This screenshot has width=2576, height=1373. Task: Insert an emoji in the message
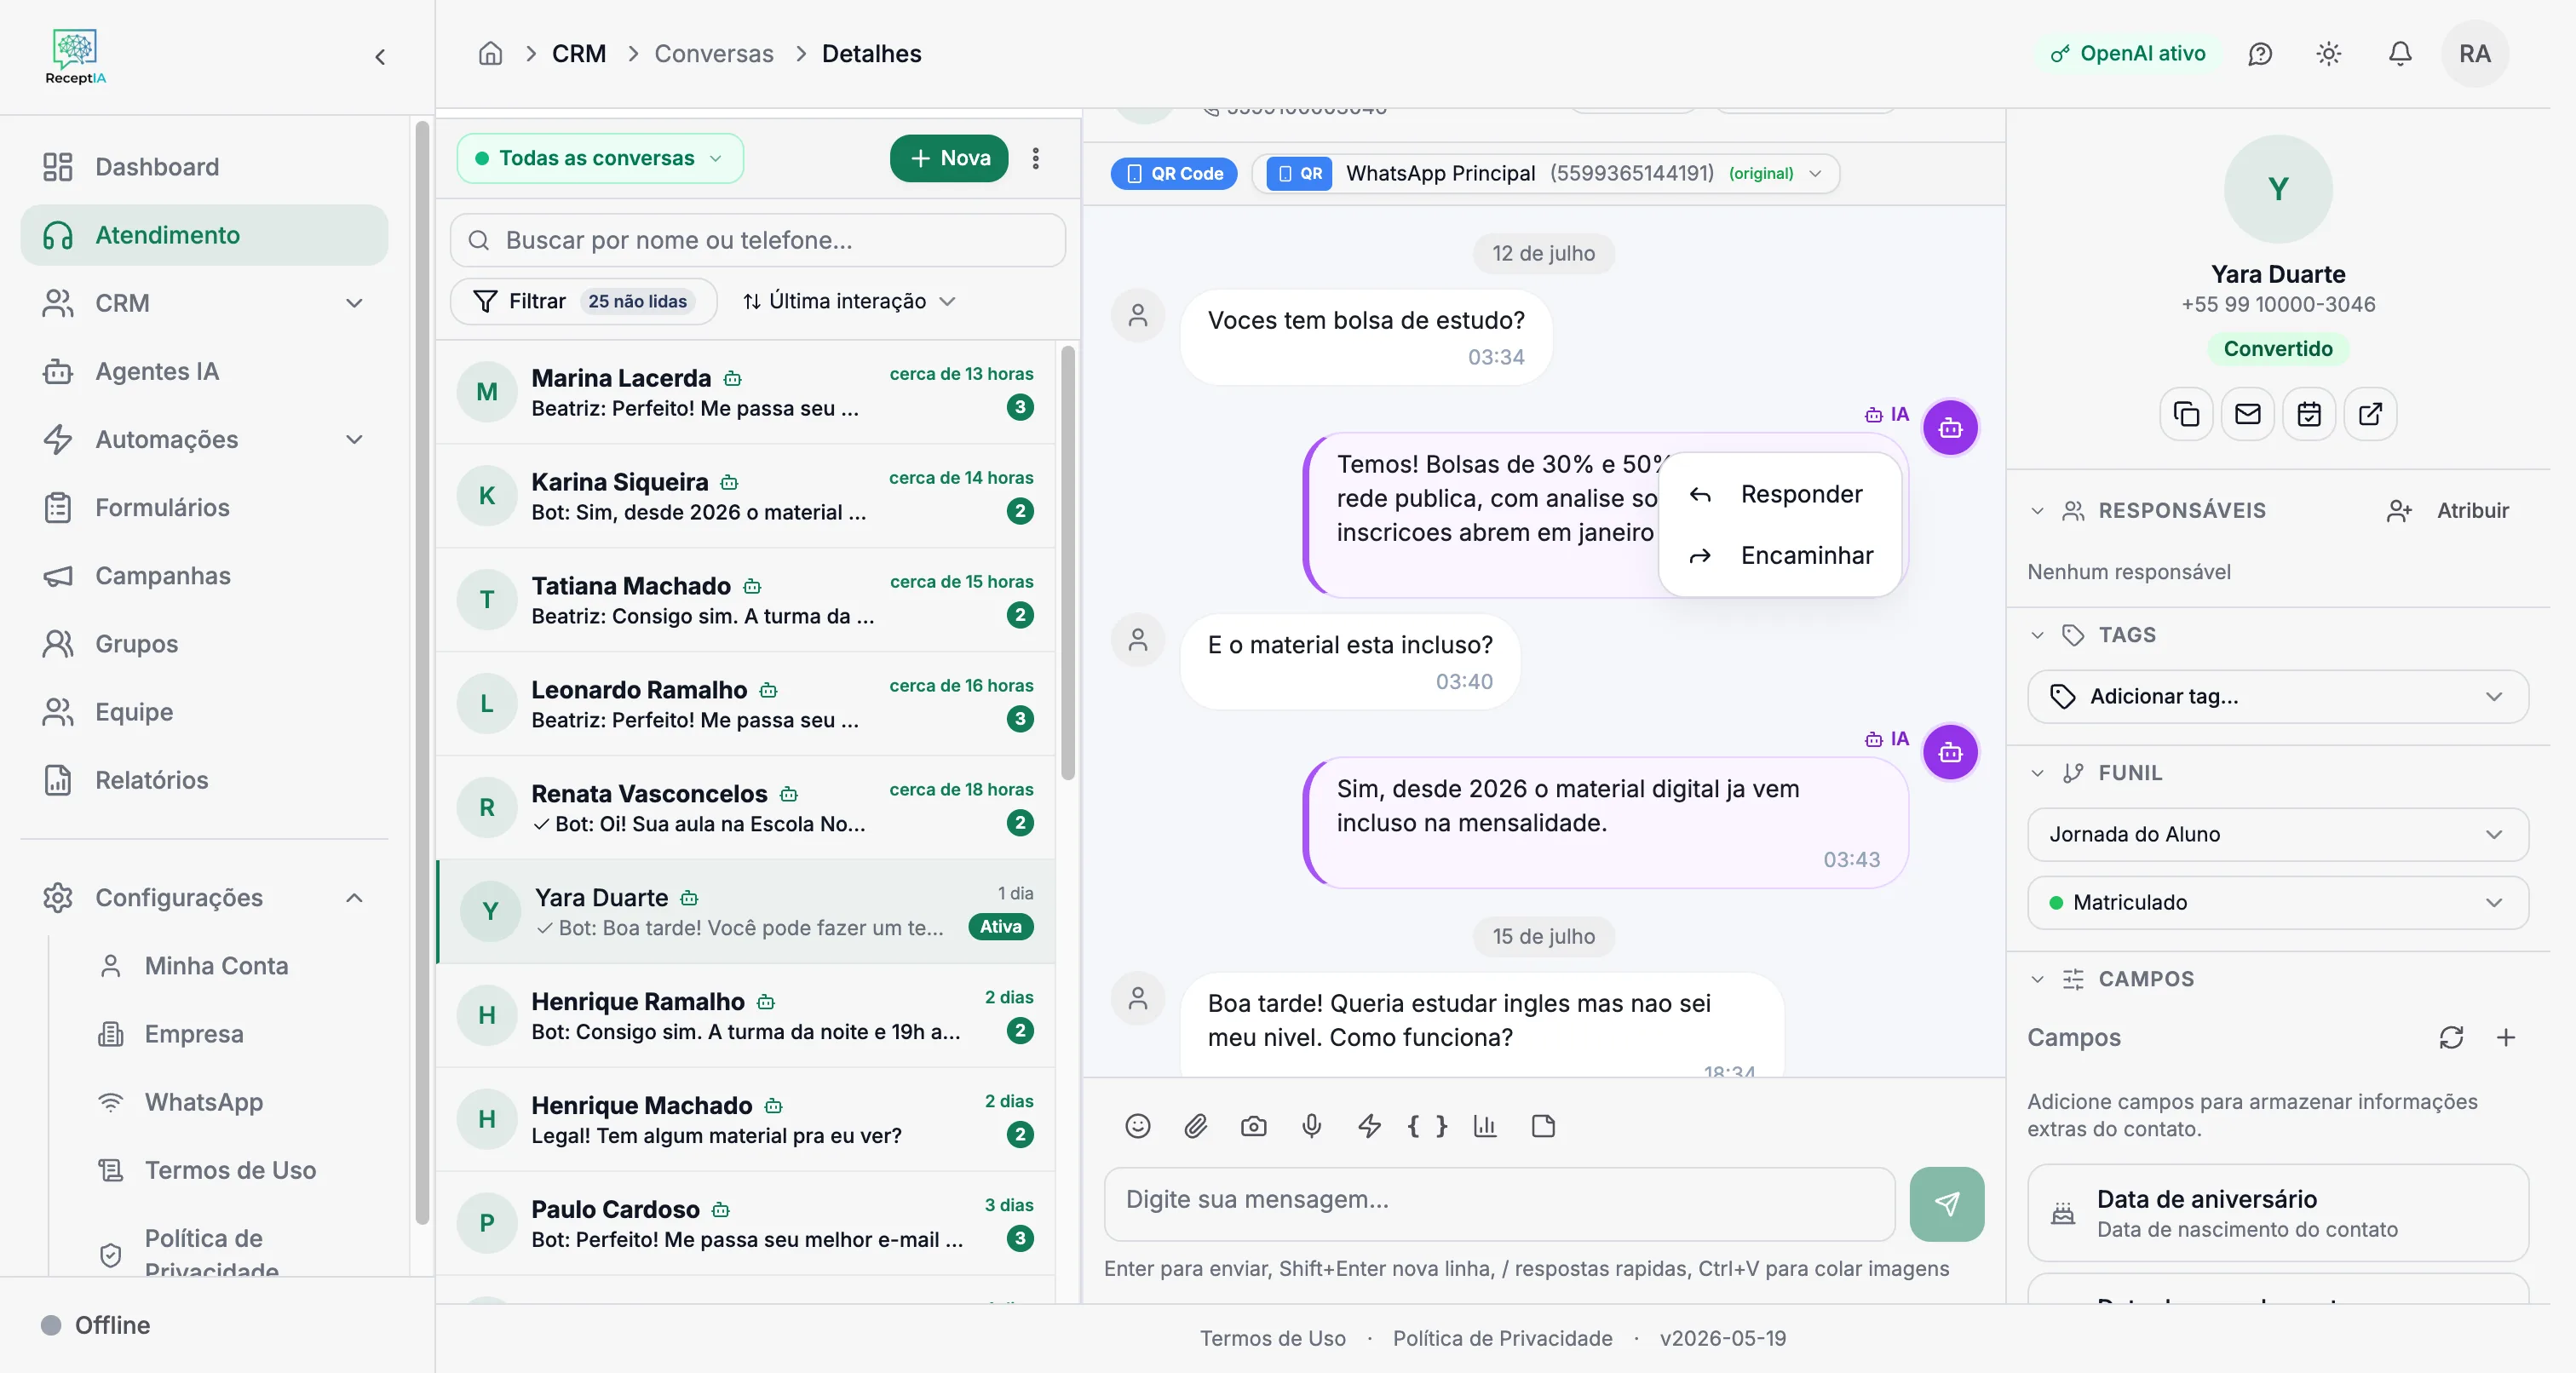(1138, 1126)
